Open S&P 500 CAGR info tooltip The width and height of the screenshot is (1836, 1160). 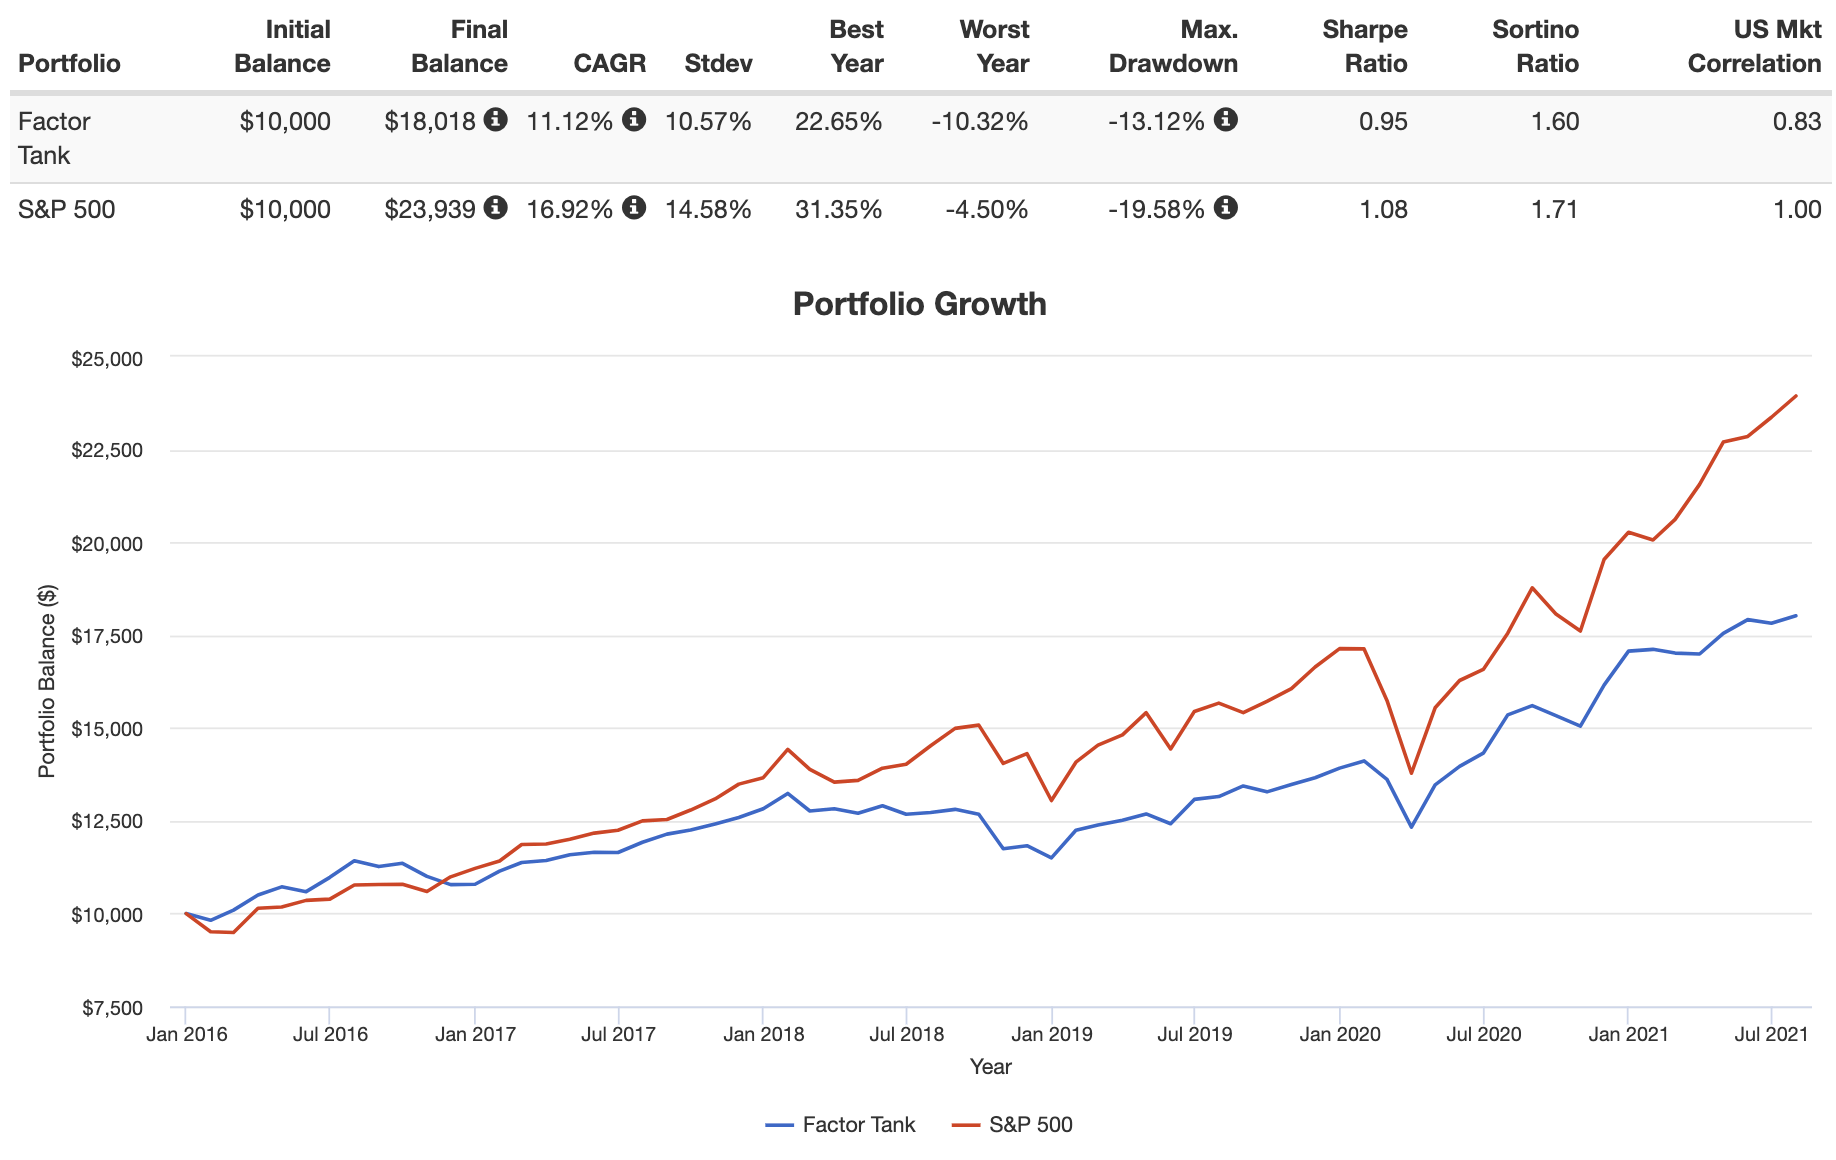[x=633, y=209]
